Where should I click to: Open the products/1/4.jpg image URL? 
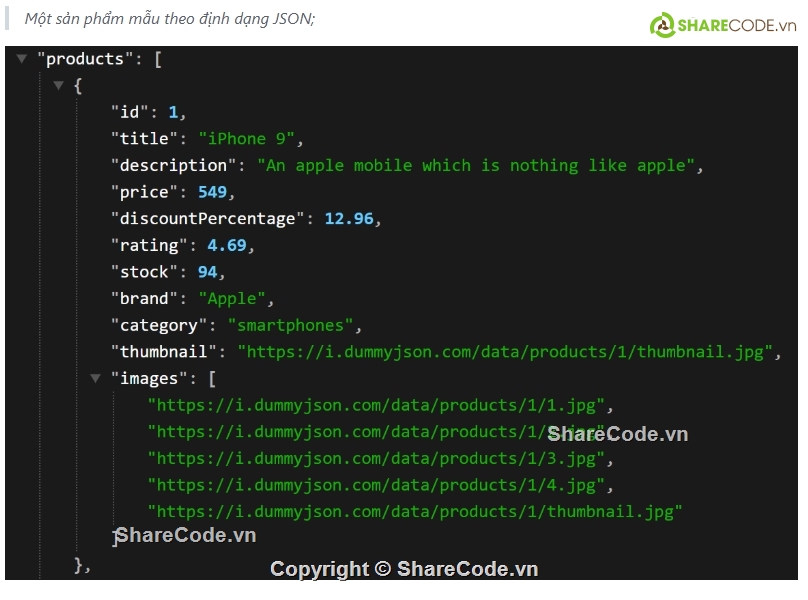click(x=376, y=486)
